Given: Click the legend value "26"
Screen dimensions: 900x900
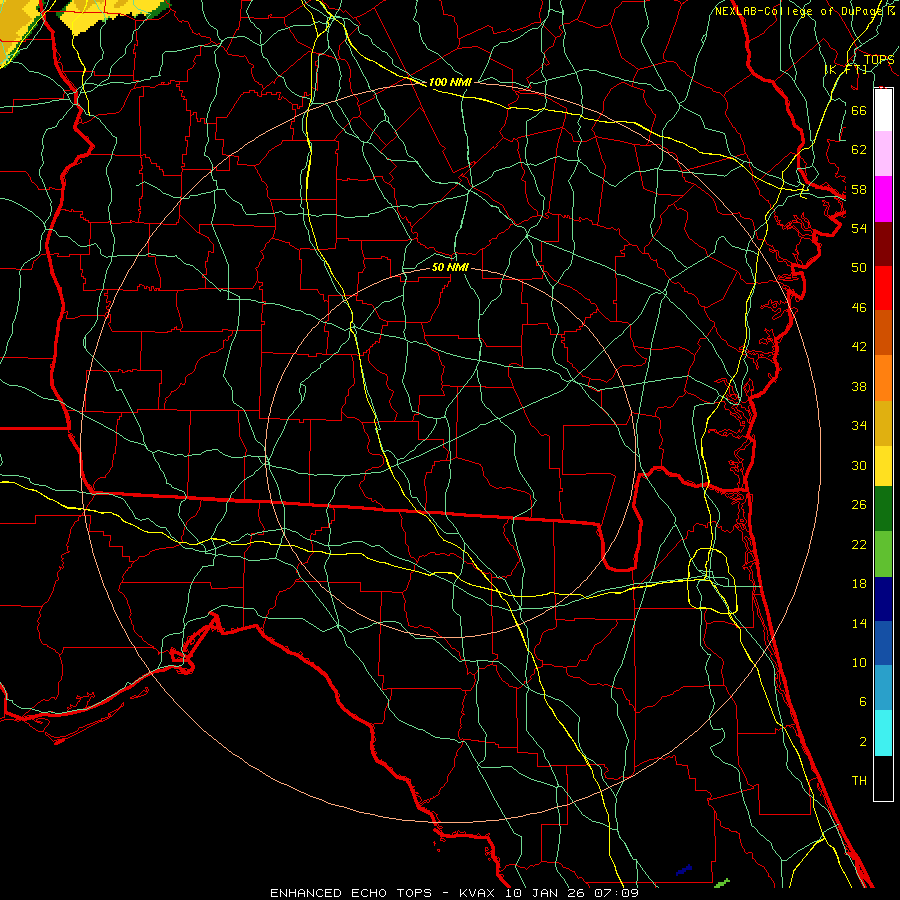Looking at the screenshot, I should (859, 505).
